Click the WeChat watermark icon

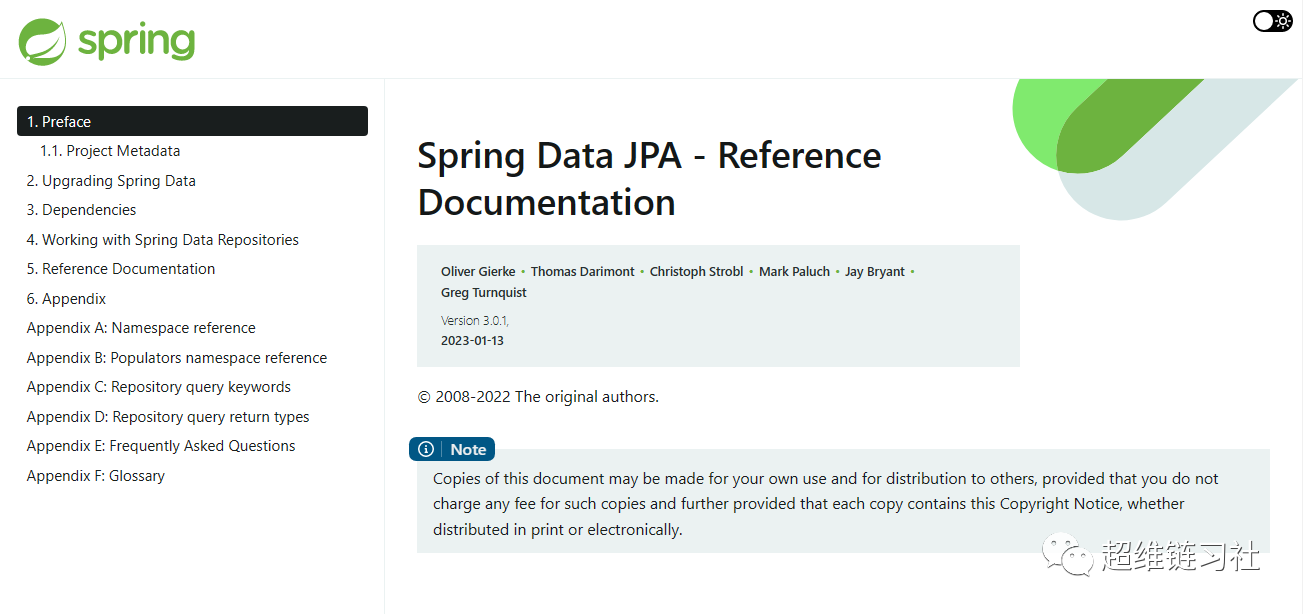coord(1068,555)
